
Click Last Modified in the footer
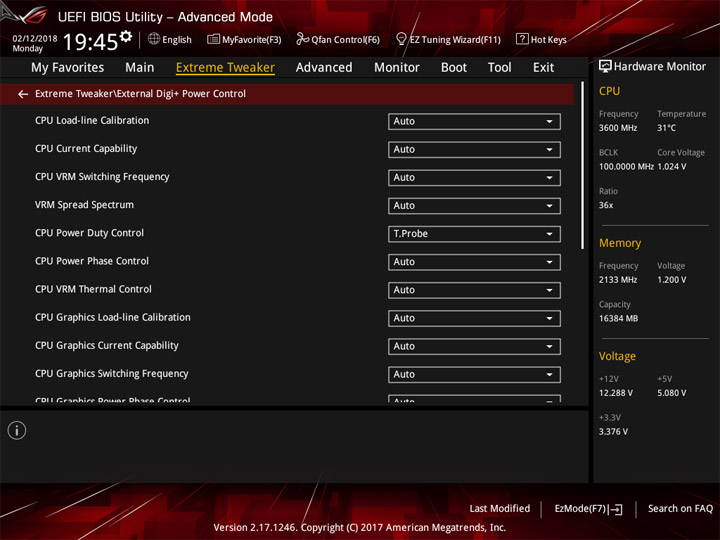tap(500, 508)
